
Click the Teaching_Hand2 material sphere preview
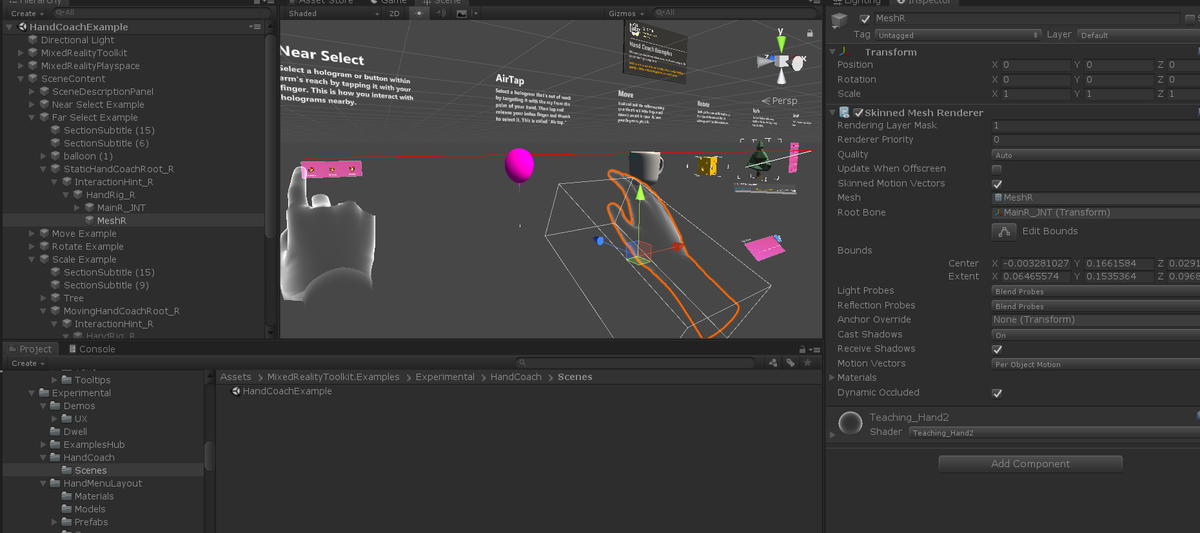pyautogui.click(x=850, y=424)
